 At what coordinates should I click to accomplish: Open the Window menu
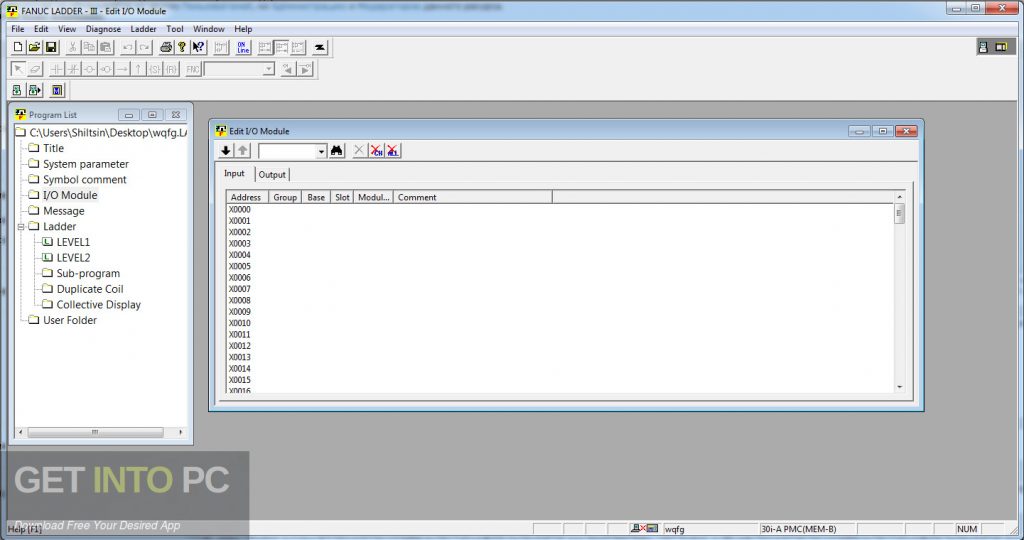coord(208,29)
